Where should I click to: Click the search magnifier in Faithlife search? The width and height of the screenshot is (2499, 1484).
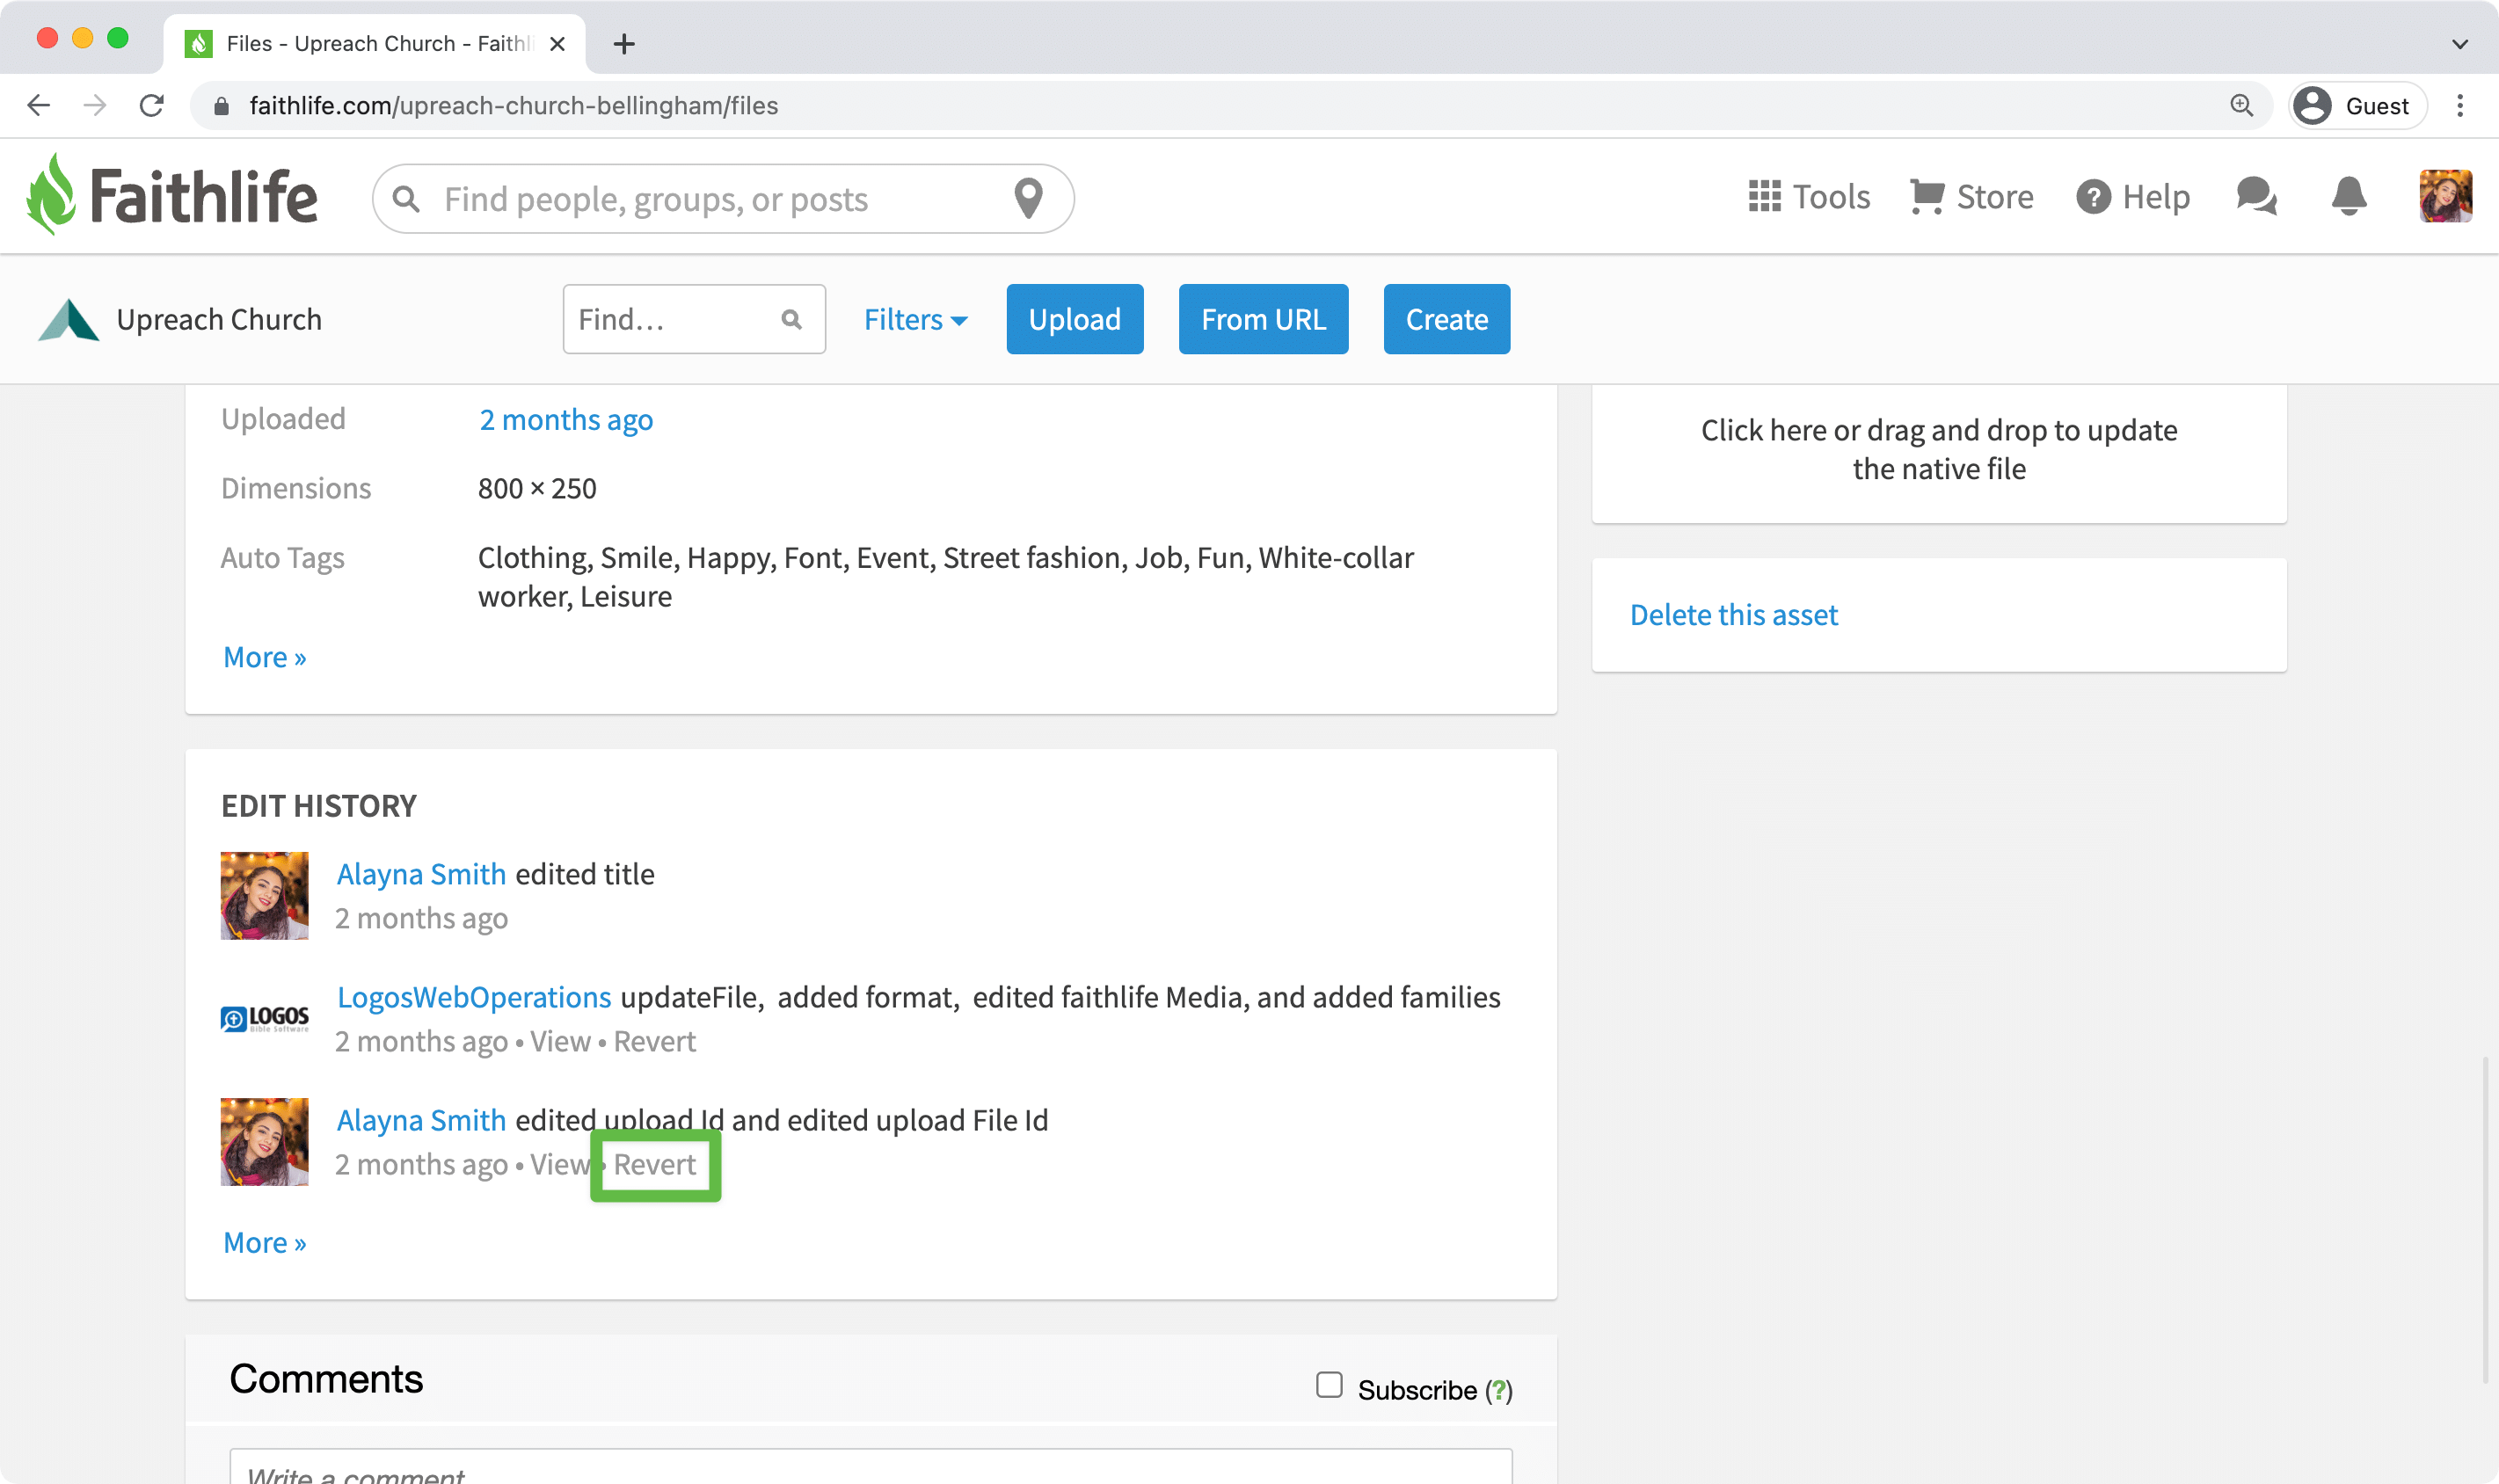(406, 199)
